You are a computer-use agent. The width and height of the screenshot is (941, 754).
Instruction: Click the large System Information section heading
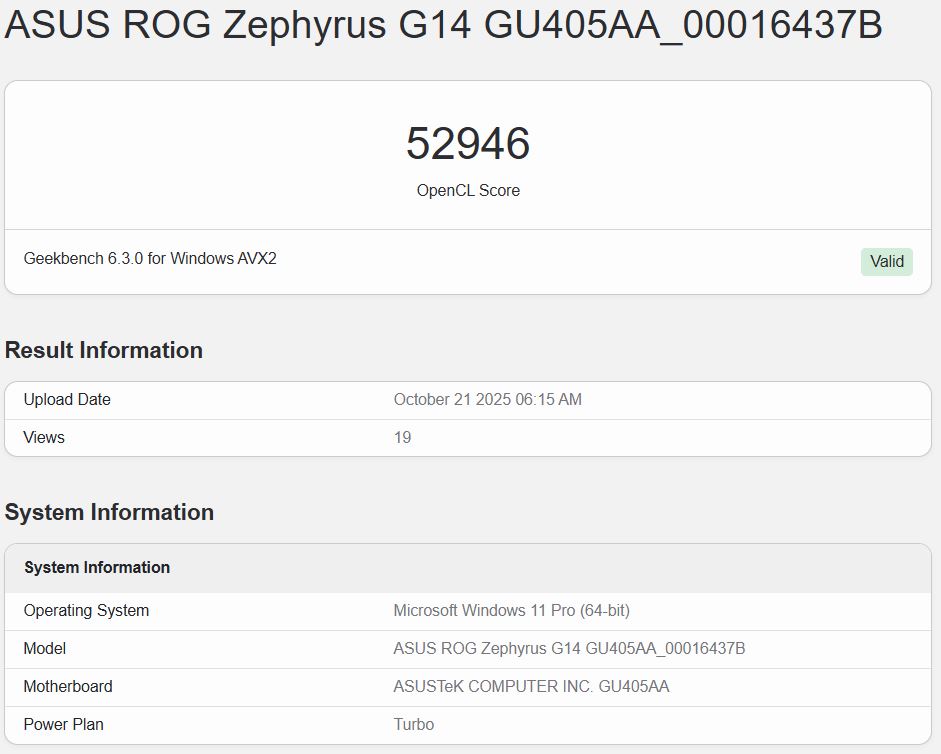pos(109,512)
